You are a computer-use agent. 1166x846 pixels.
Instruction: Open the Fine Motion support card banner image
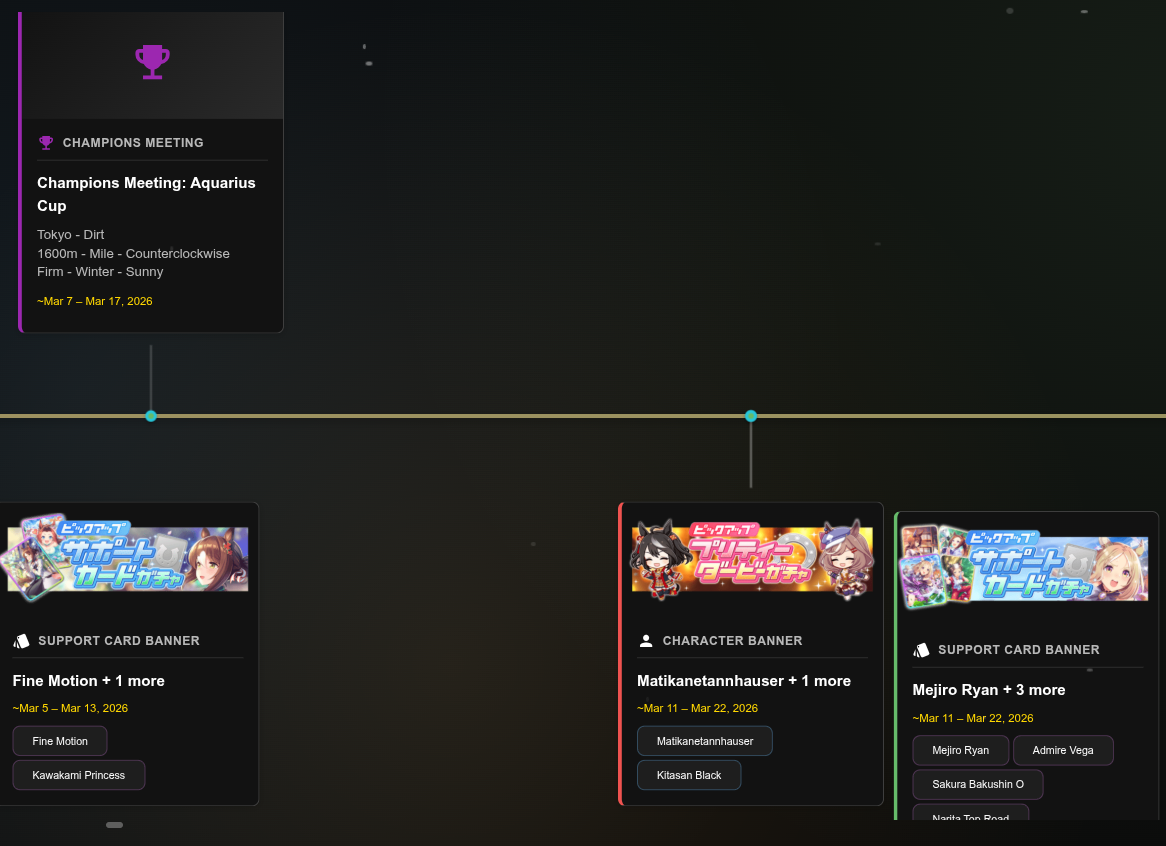(x=127, y=558)
